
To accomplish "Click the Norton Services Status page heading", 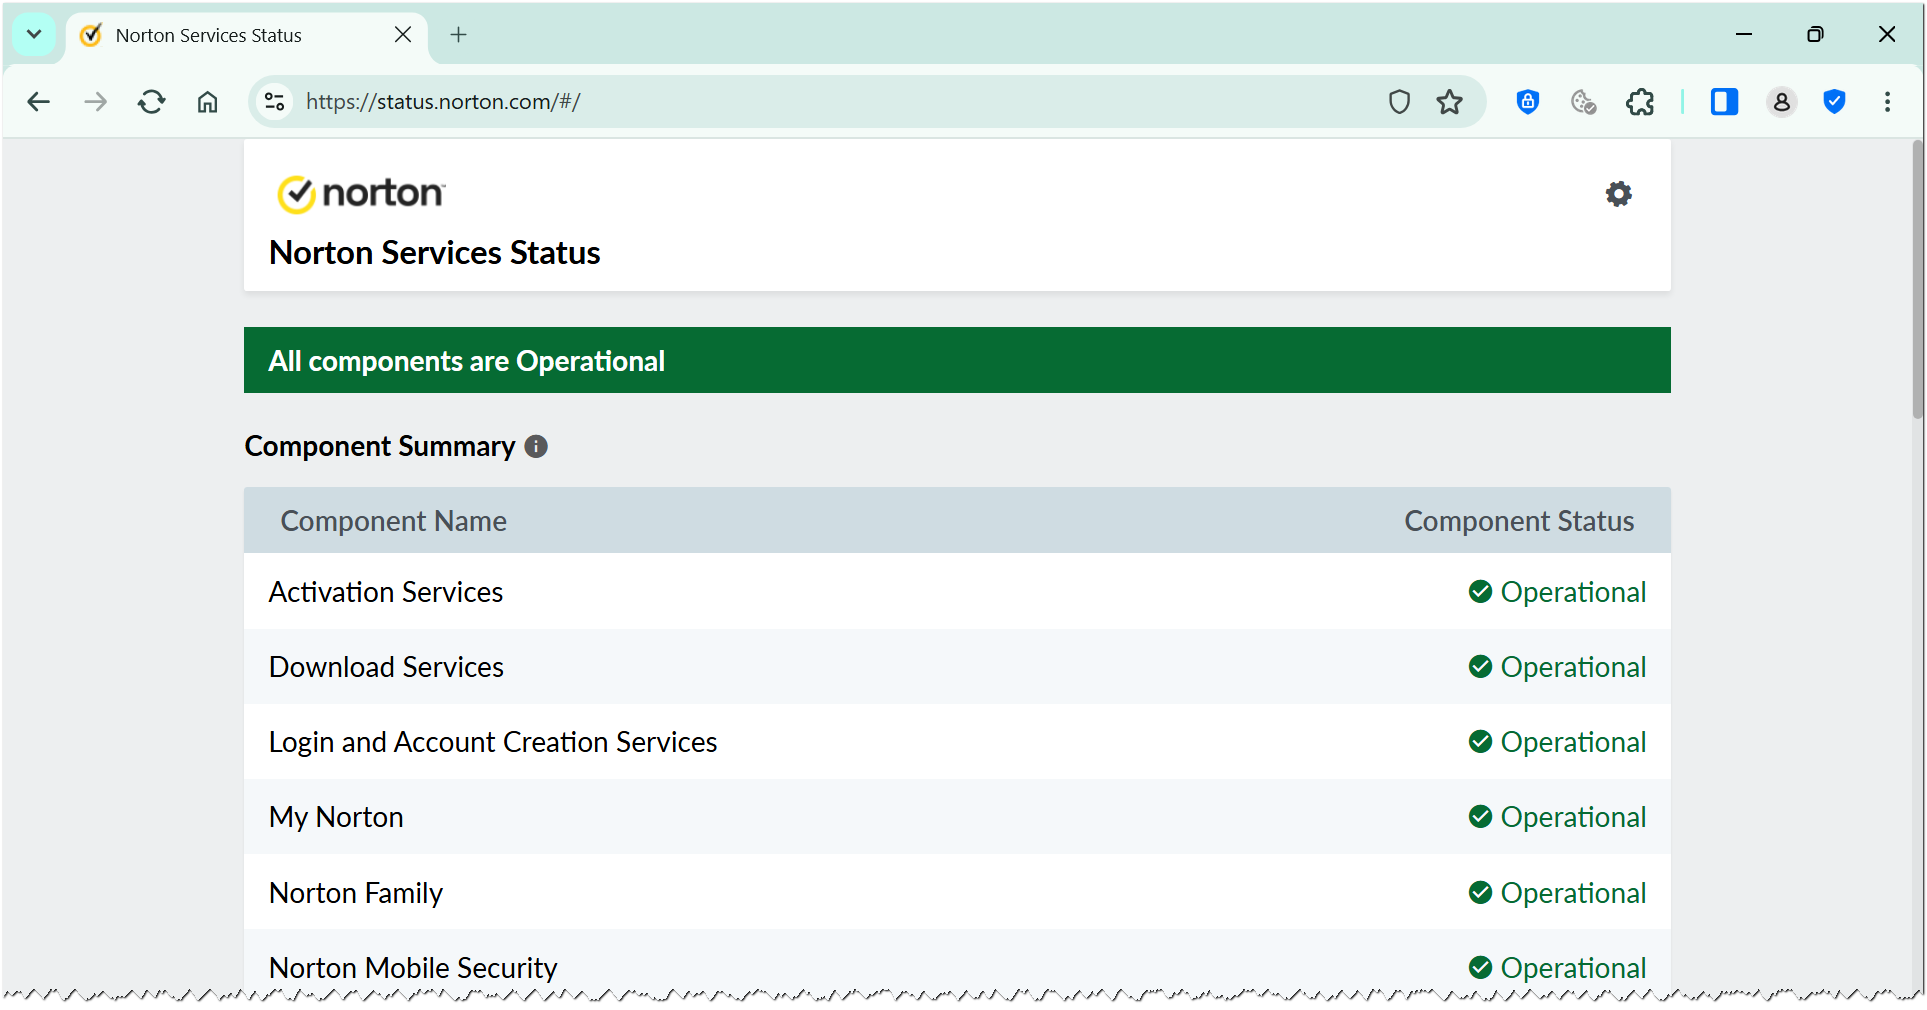I will [435, 253].
